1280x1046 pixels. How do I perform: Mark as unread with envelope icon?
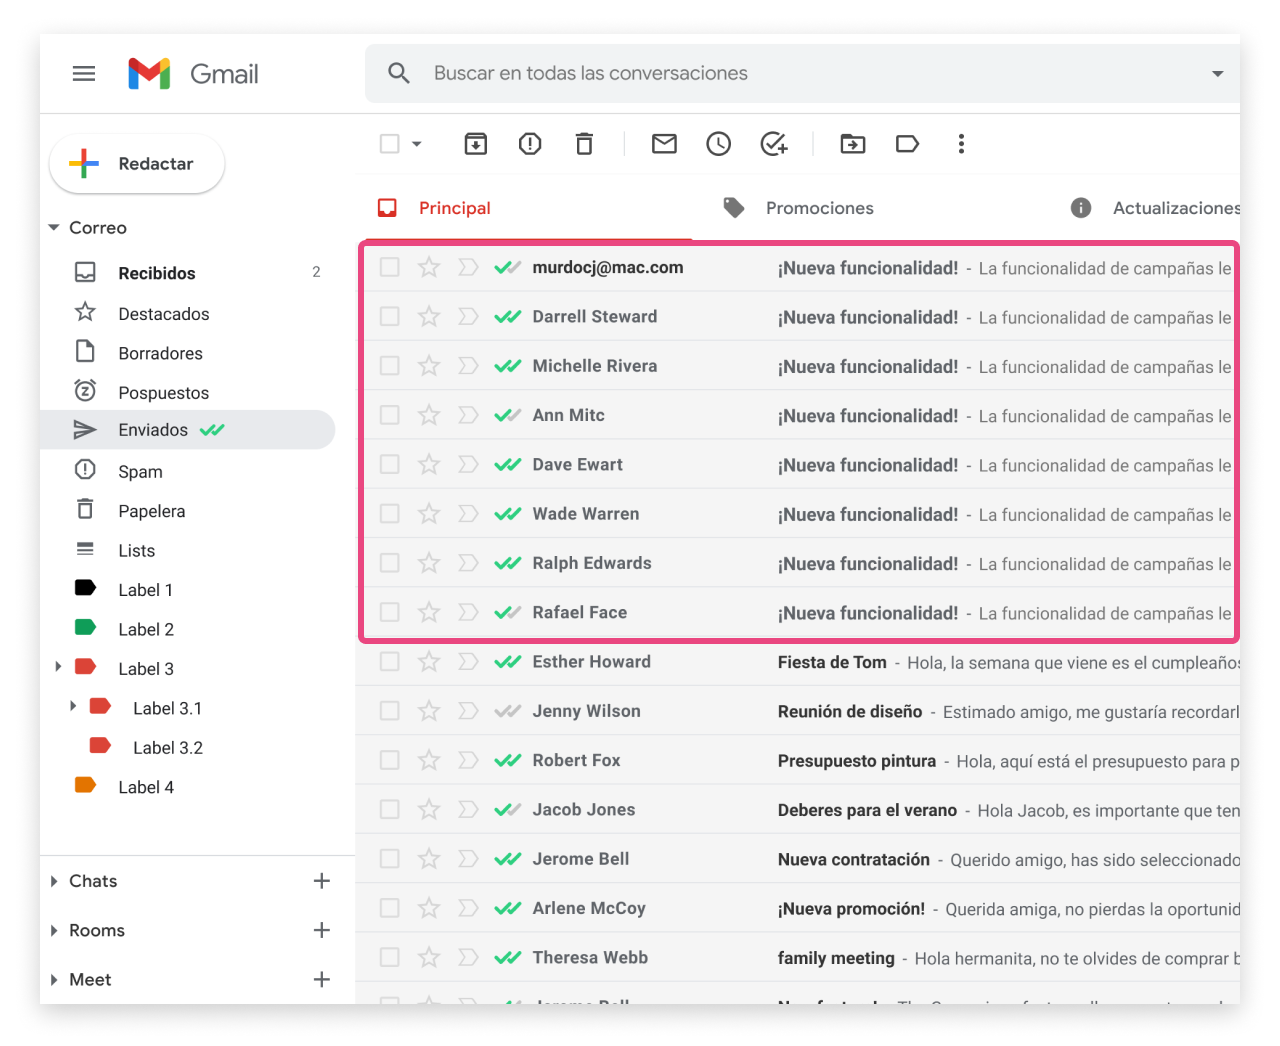(x=664, y=144)
